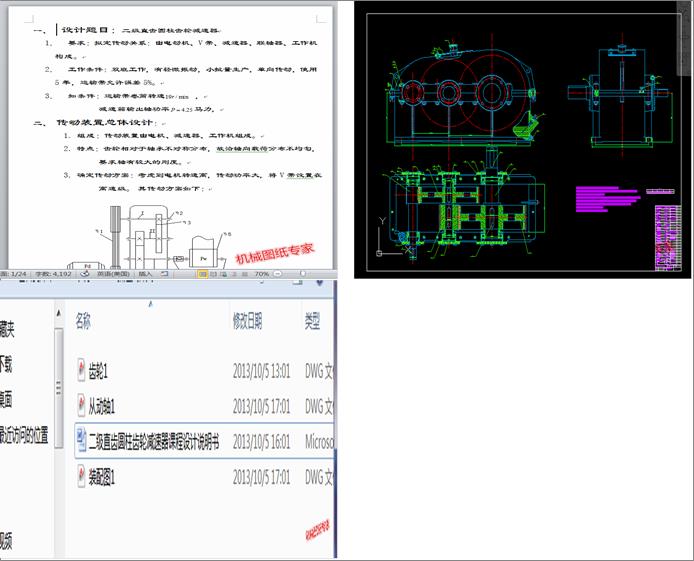The image size is (694, 561).
Task: Click the language indicator 英语(美国)
Action: (x=113, y=274)
